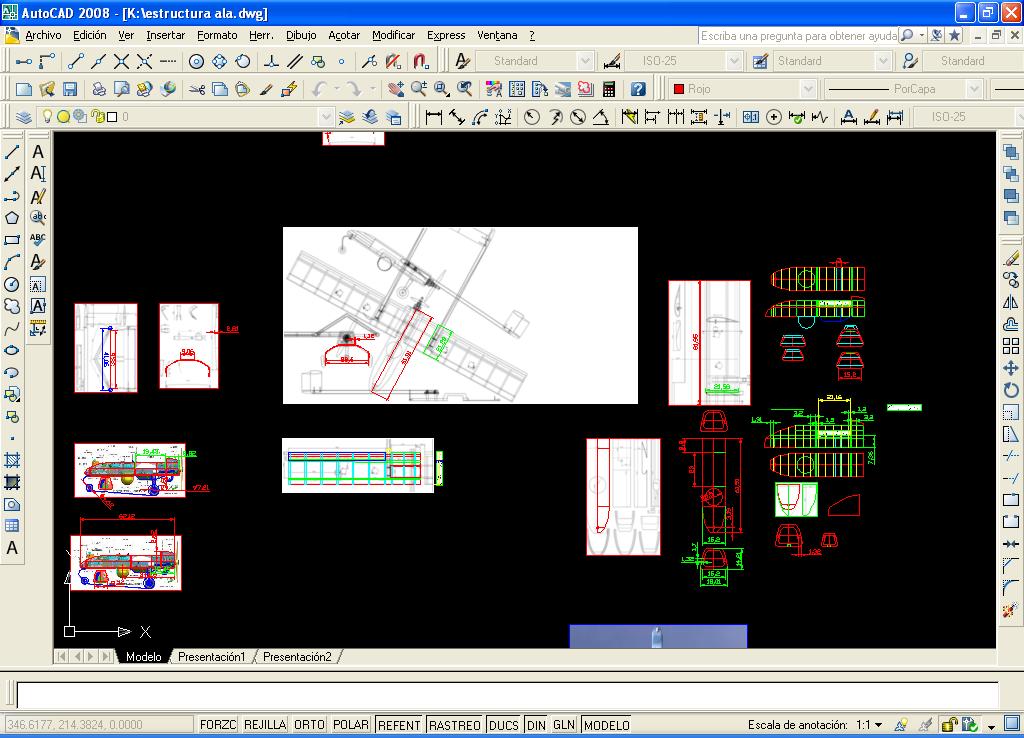
Task: Toggle REJILLA grid display
Action: click(x=265, y=725)
